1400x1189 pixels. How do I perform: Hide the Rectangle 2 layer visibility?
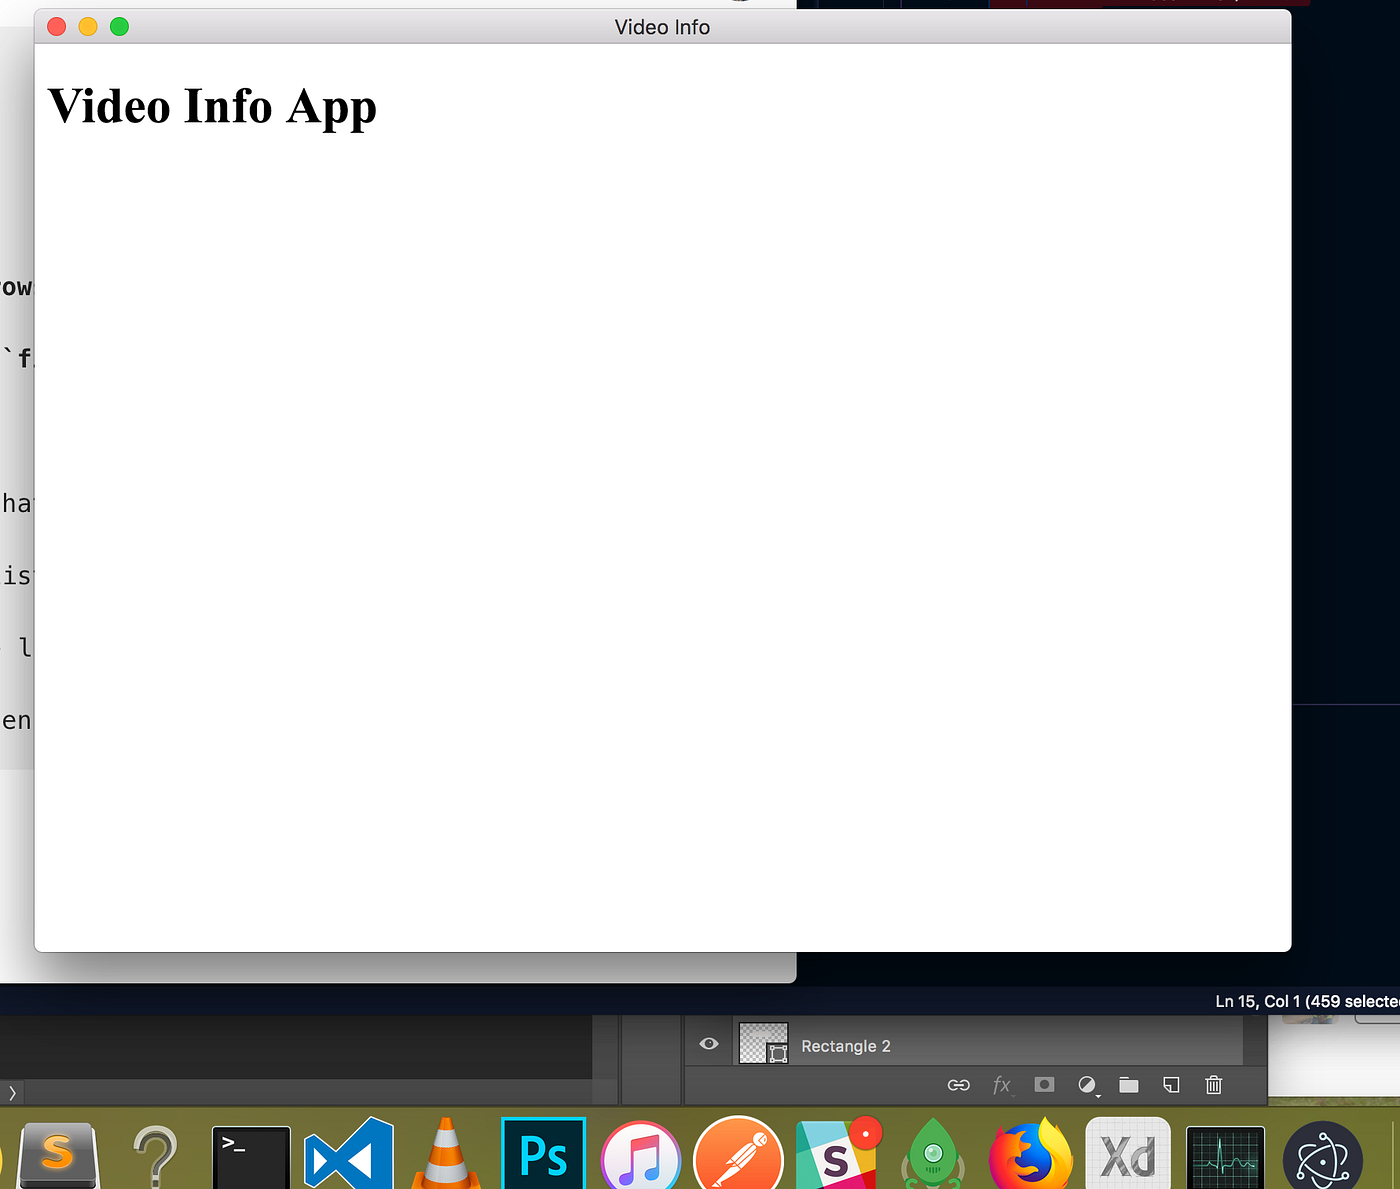(x=708, y=1043)
